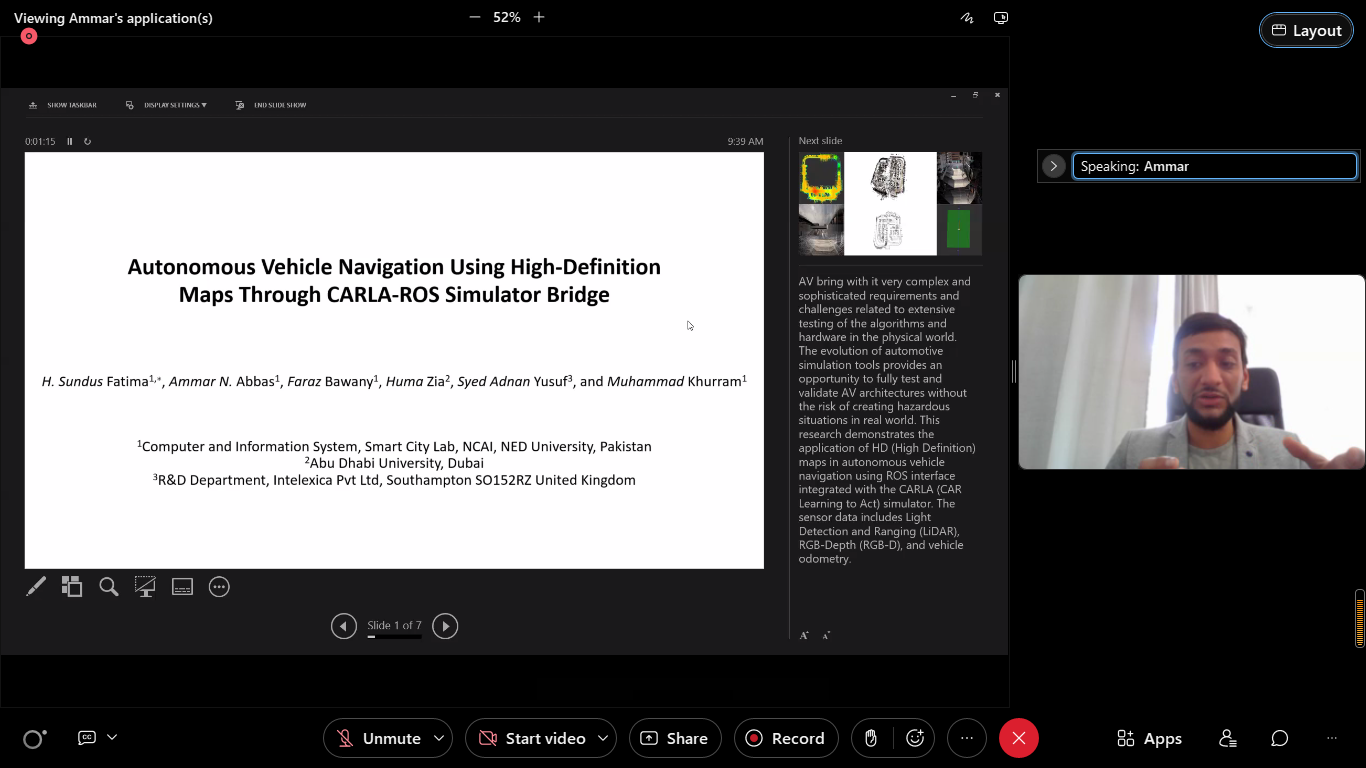1366x768 pixels.
Task: Toggle black or unblack slide show
Action: [145, 587]
